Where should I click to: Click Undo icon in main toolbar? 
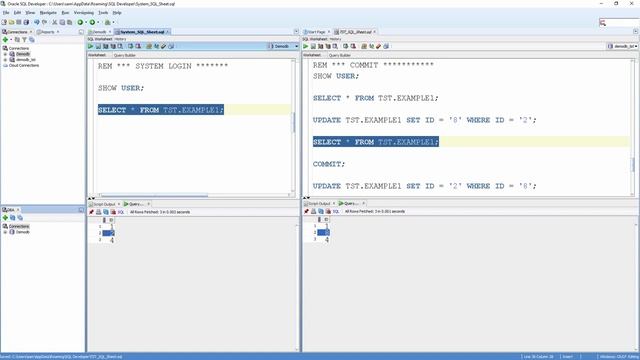[37, 22]
